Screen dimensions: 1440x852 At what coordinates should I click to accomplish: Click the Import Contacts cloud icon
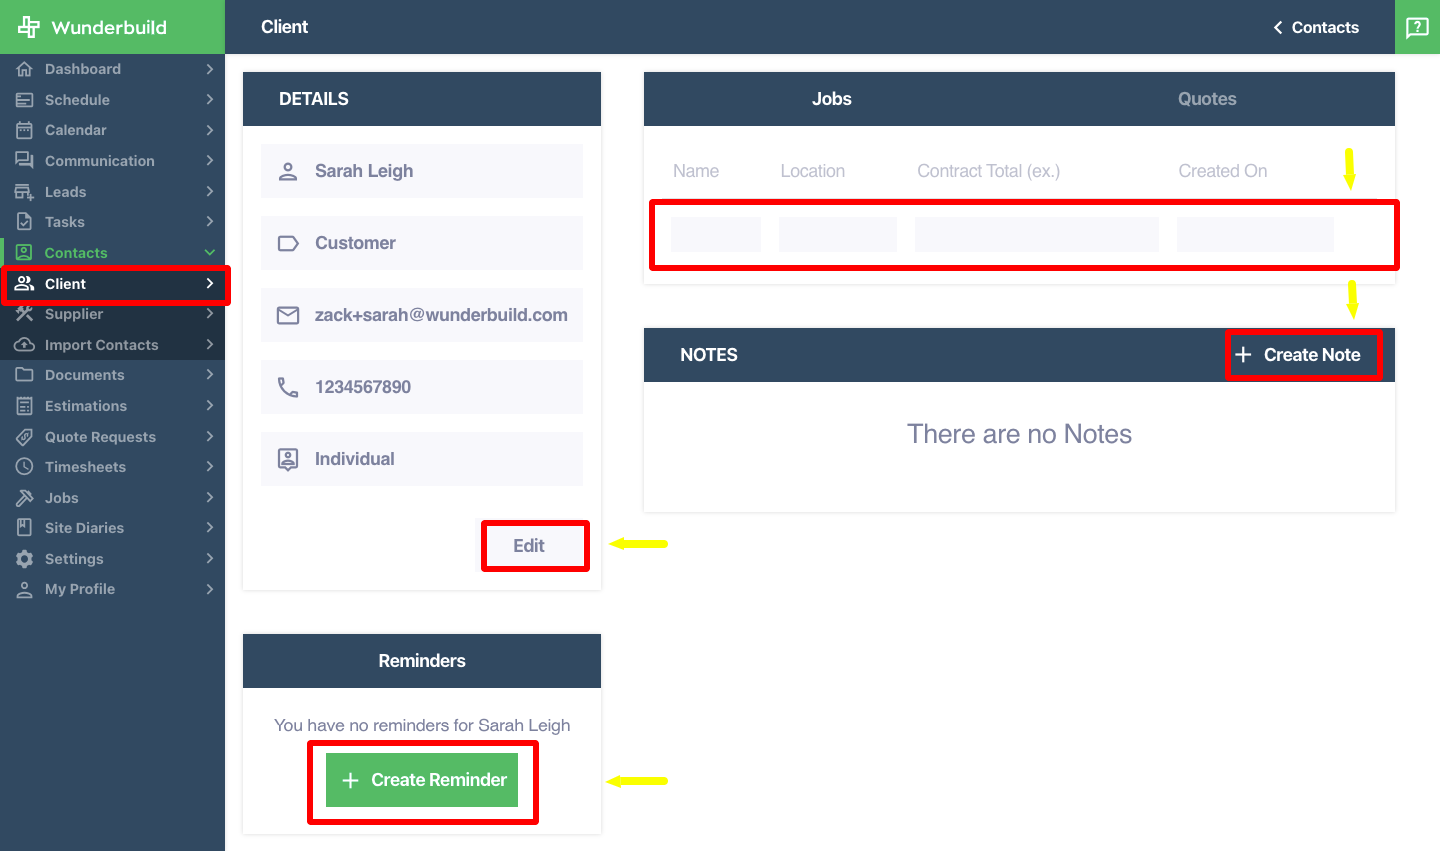25,345
